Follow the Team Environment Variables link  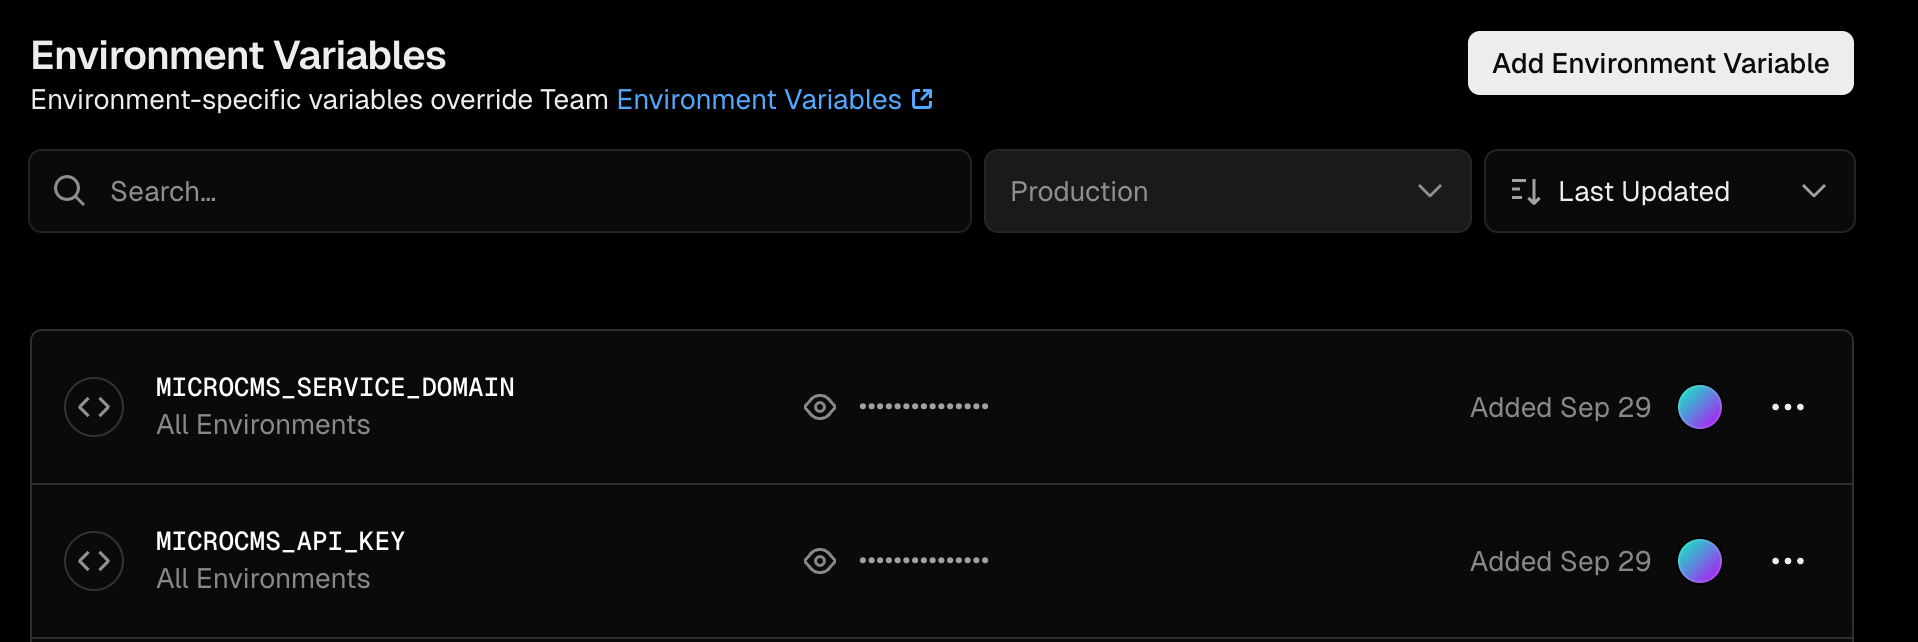pyautogui.click(x=759, y=100)
